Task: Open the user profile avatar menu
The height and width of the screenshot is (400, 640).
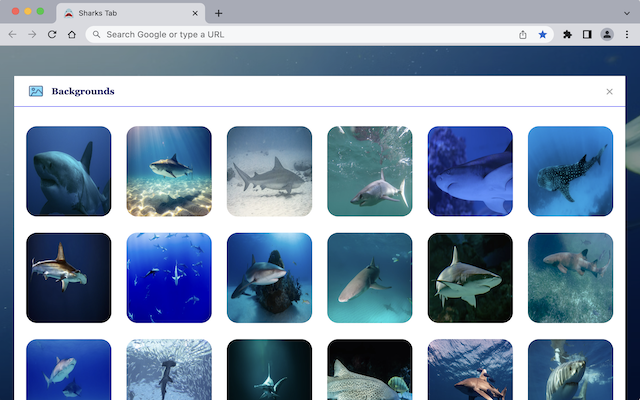Action: point(607,35)
